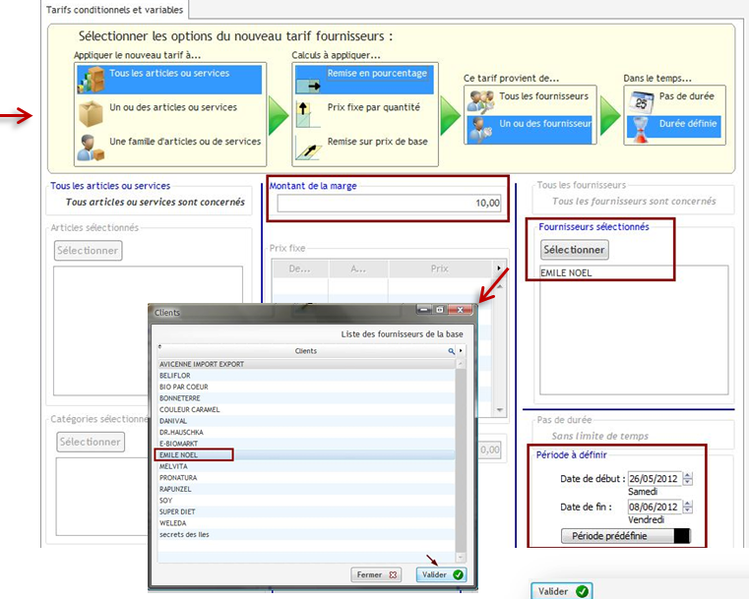This screenshot has width=749, height=599.
Task: Click the calendar icon for no duration
Action: (x=641, y=102)
